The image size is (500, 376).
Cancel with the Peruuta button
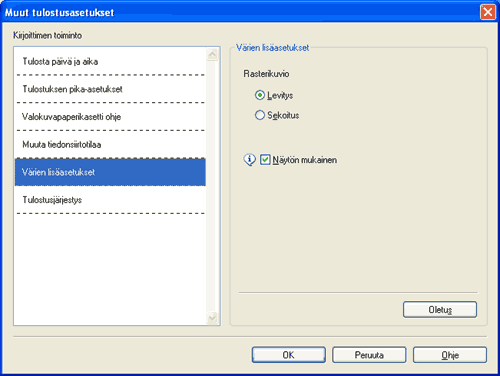[x=369, y=355]
